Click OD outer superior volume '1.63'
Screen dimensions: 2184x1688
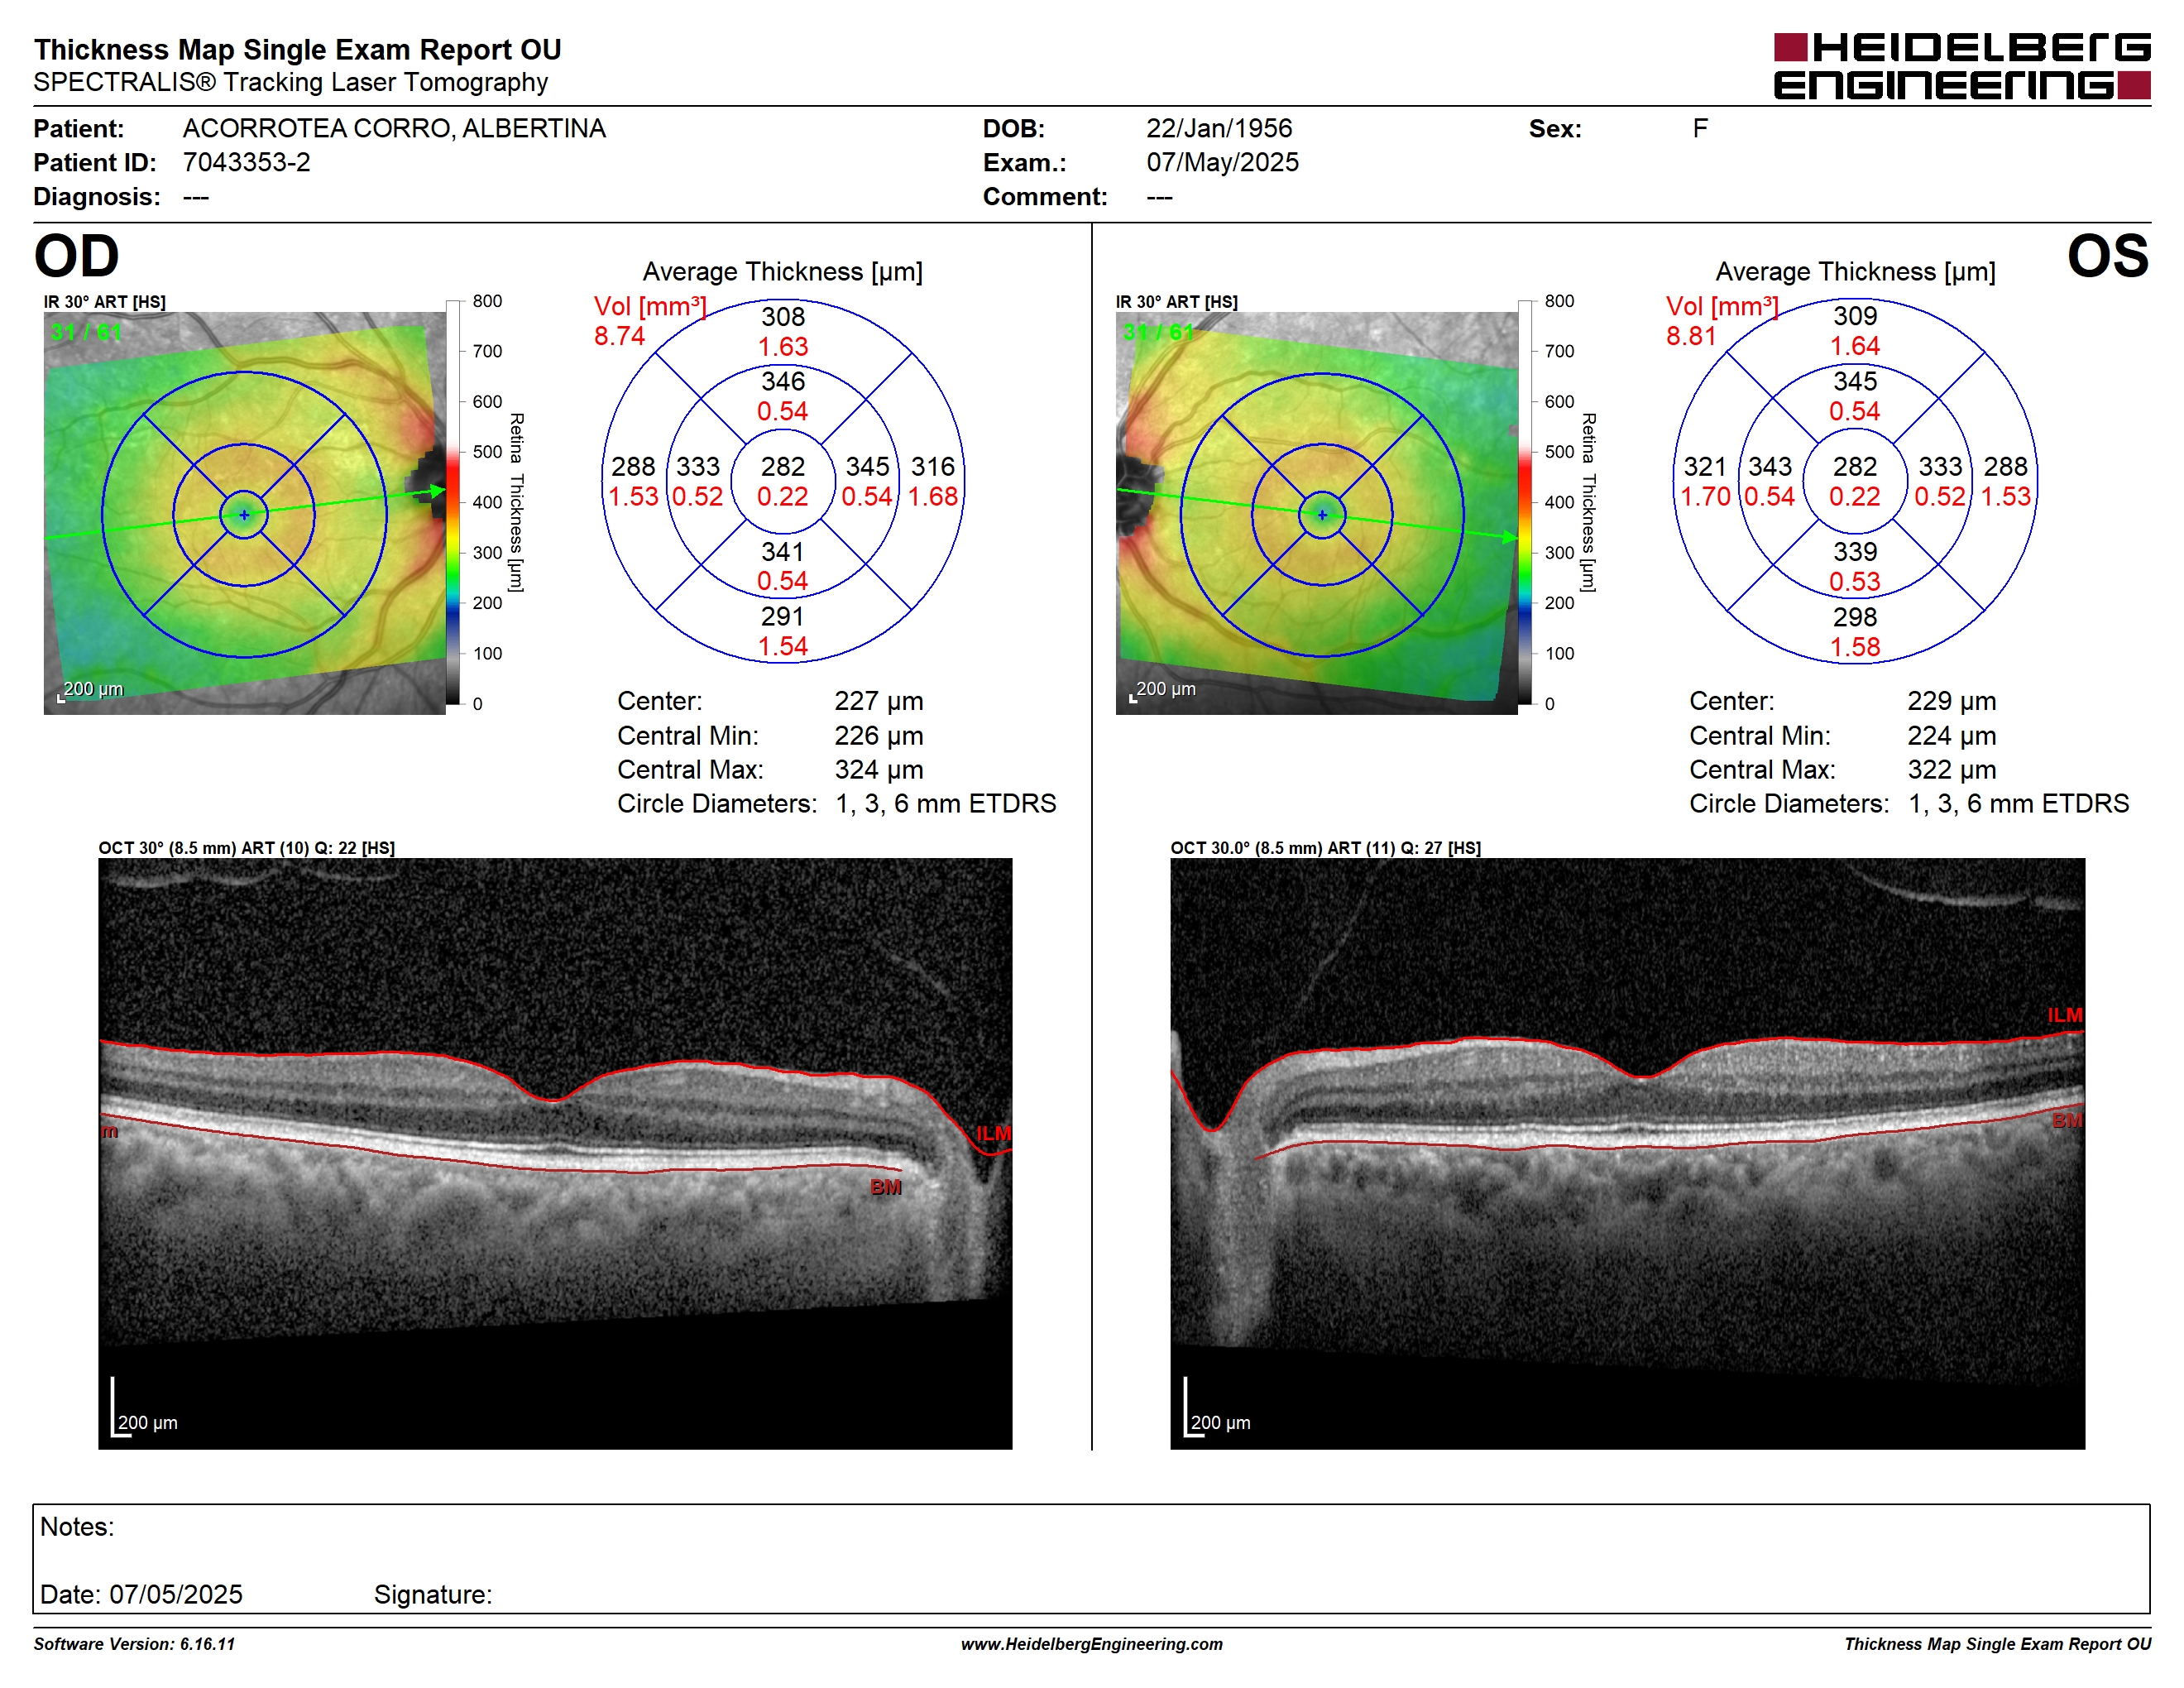point(783,347)
